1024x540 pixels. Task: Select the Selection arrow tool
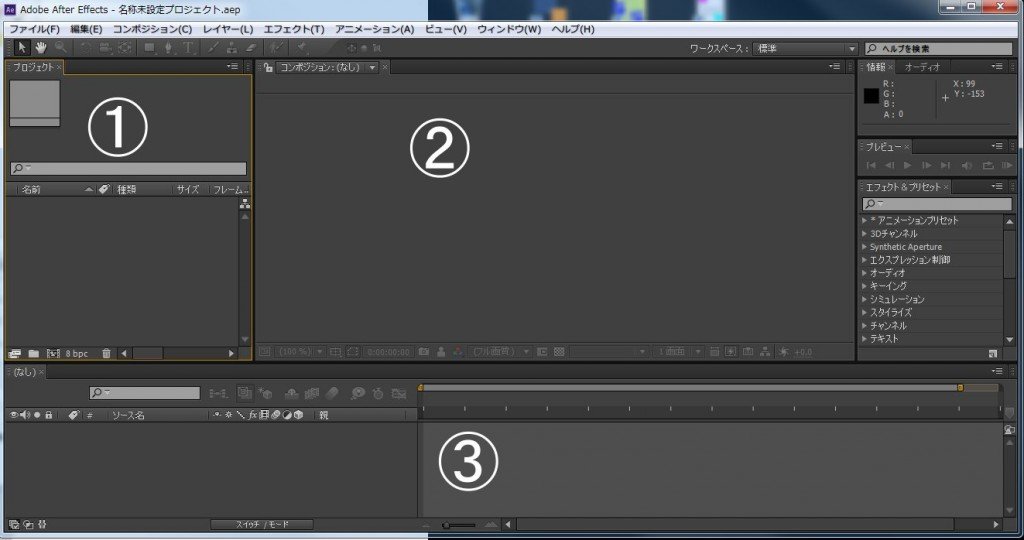point(22,48)
